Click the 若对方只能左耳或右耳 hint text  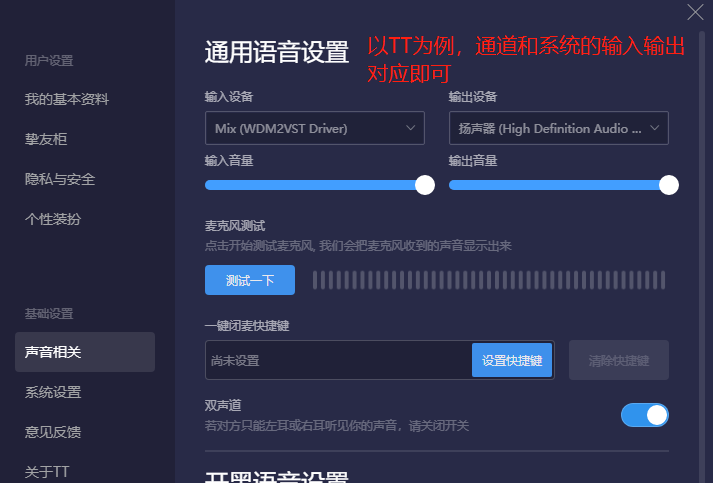coord(337,426)
